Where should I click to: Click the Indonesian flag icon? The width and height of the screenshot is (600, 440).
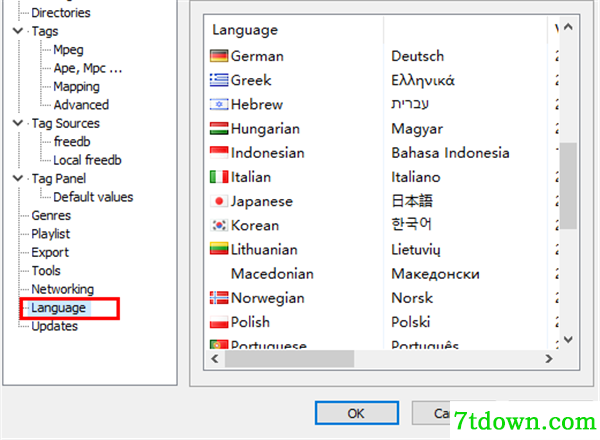219,153
